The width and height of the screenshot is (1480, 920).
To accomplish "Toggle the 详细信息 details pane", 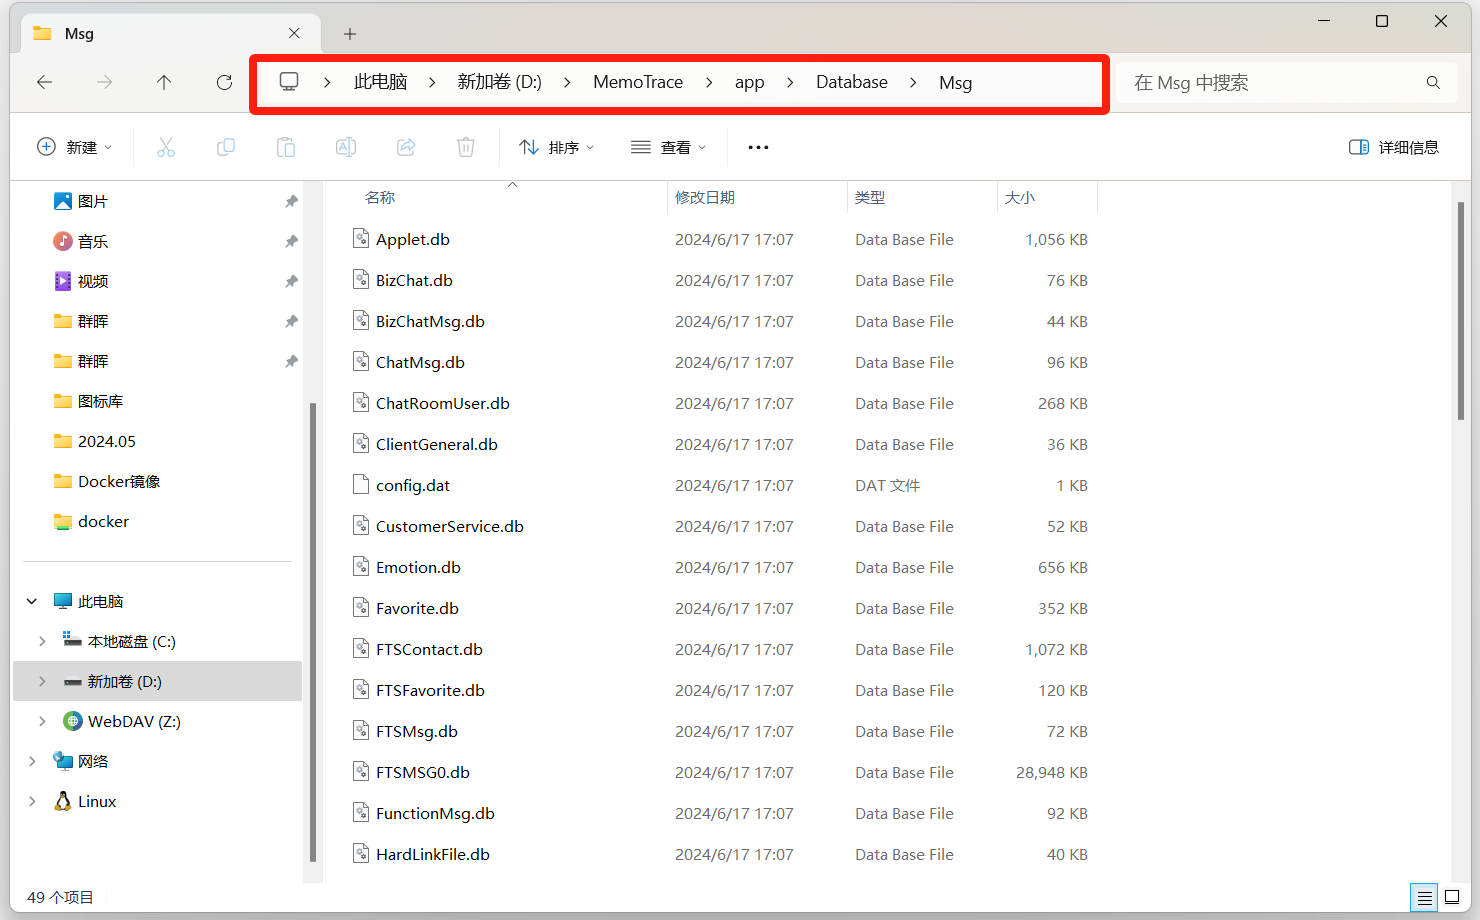I will pyautogui.click(x=1394, y=148).
